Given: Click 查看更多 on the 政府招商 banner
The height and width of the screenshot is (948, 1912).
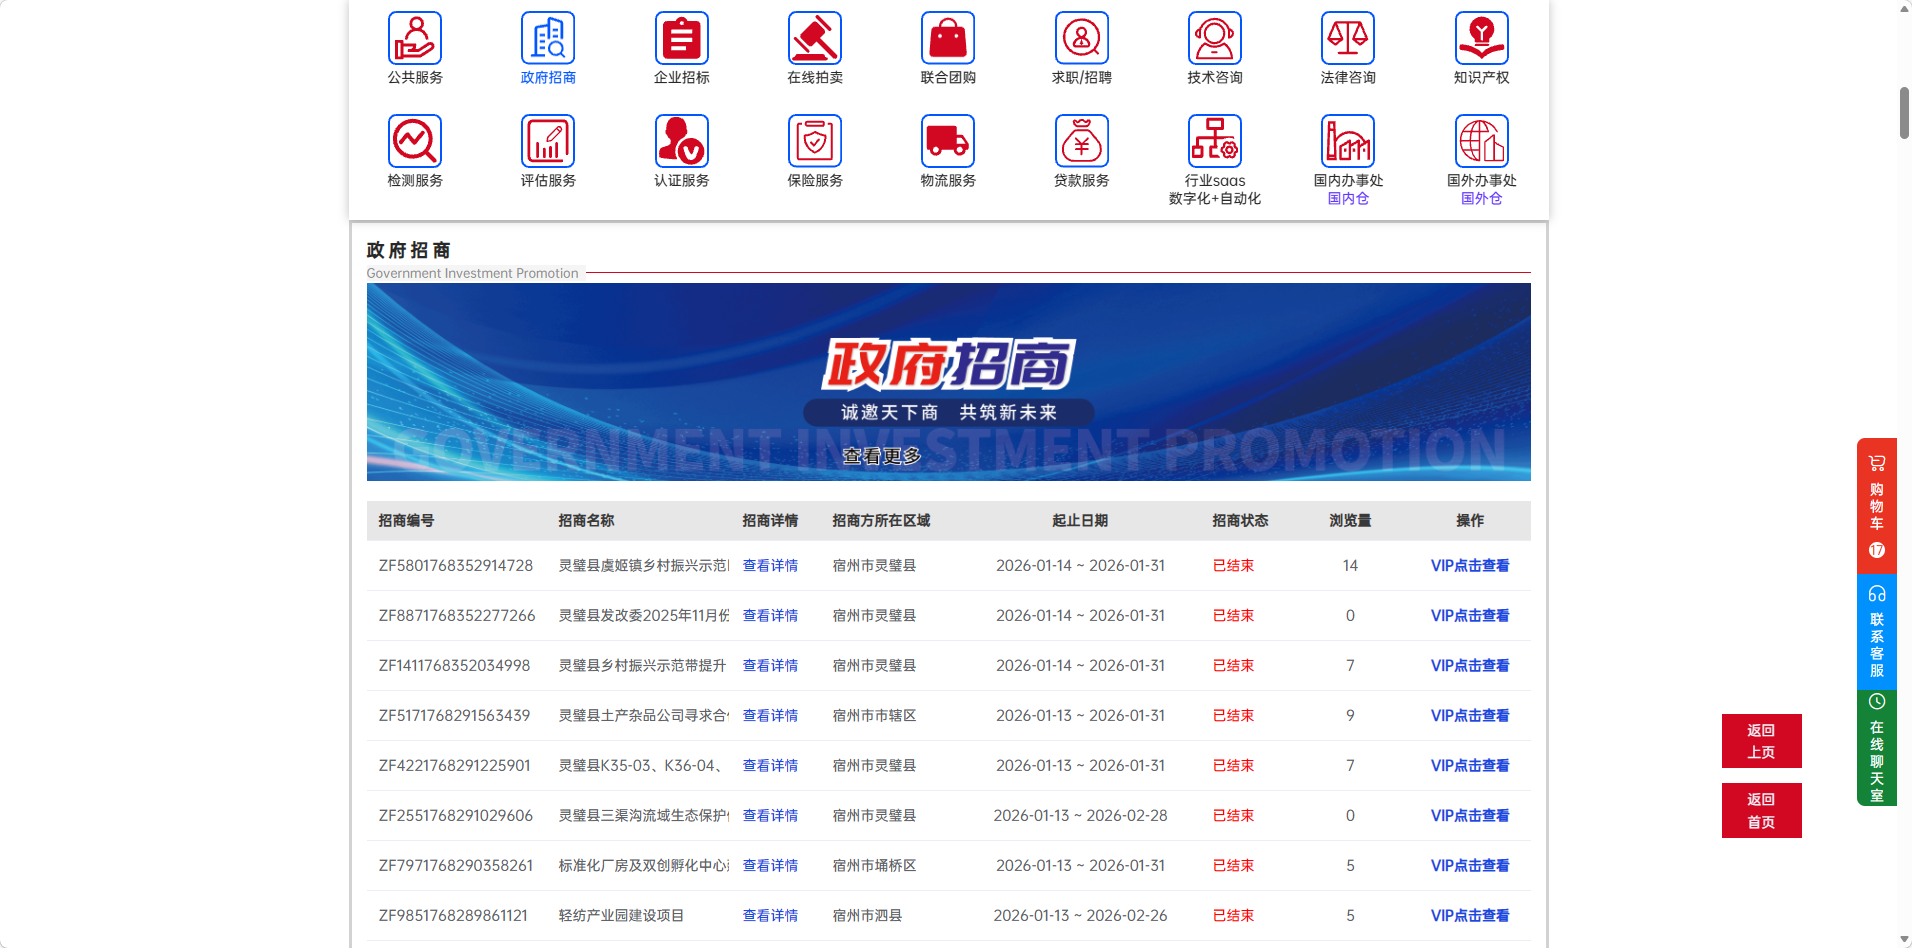Looking at the screenshot, I should tap(881, 457).
